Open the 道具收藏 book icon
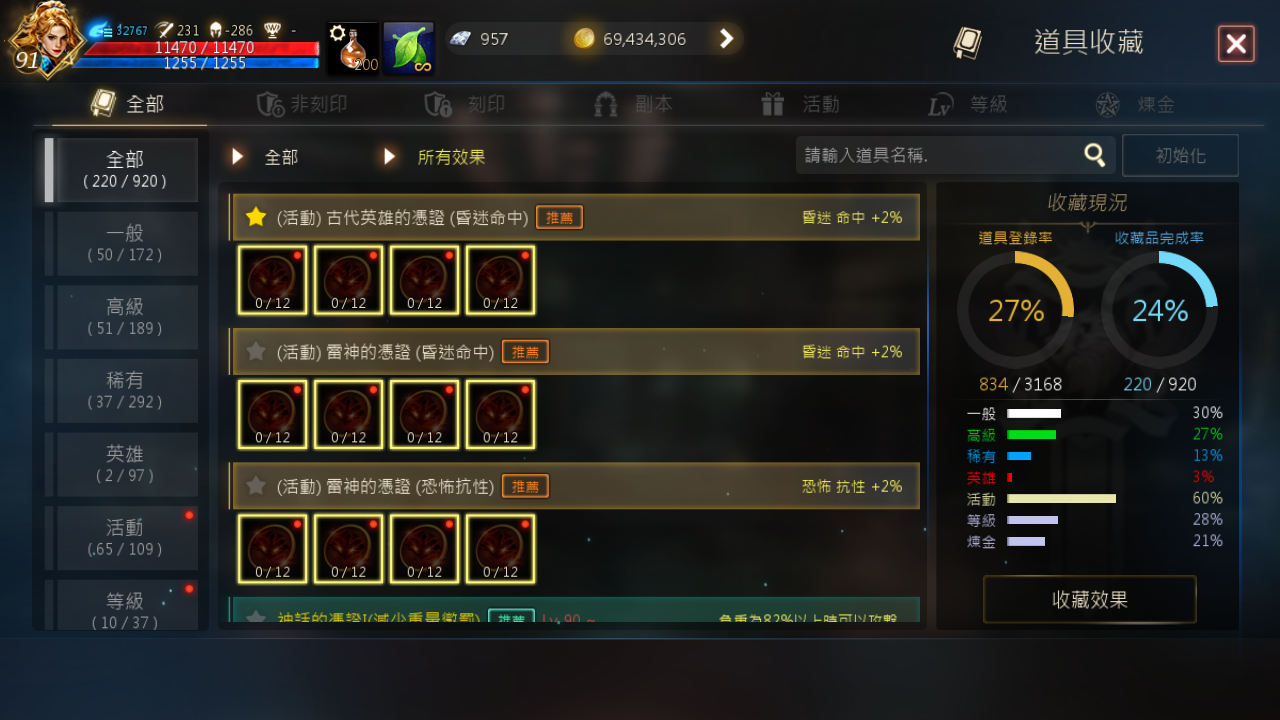 tap(967, 42)
